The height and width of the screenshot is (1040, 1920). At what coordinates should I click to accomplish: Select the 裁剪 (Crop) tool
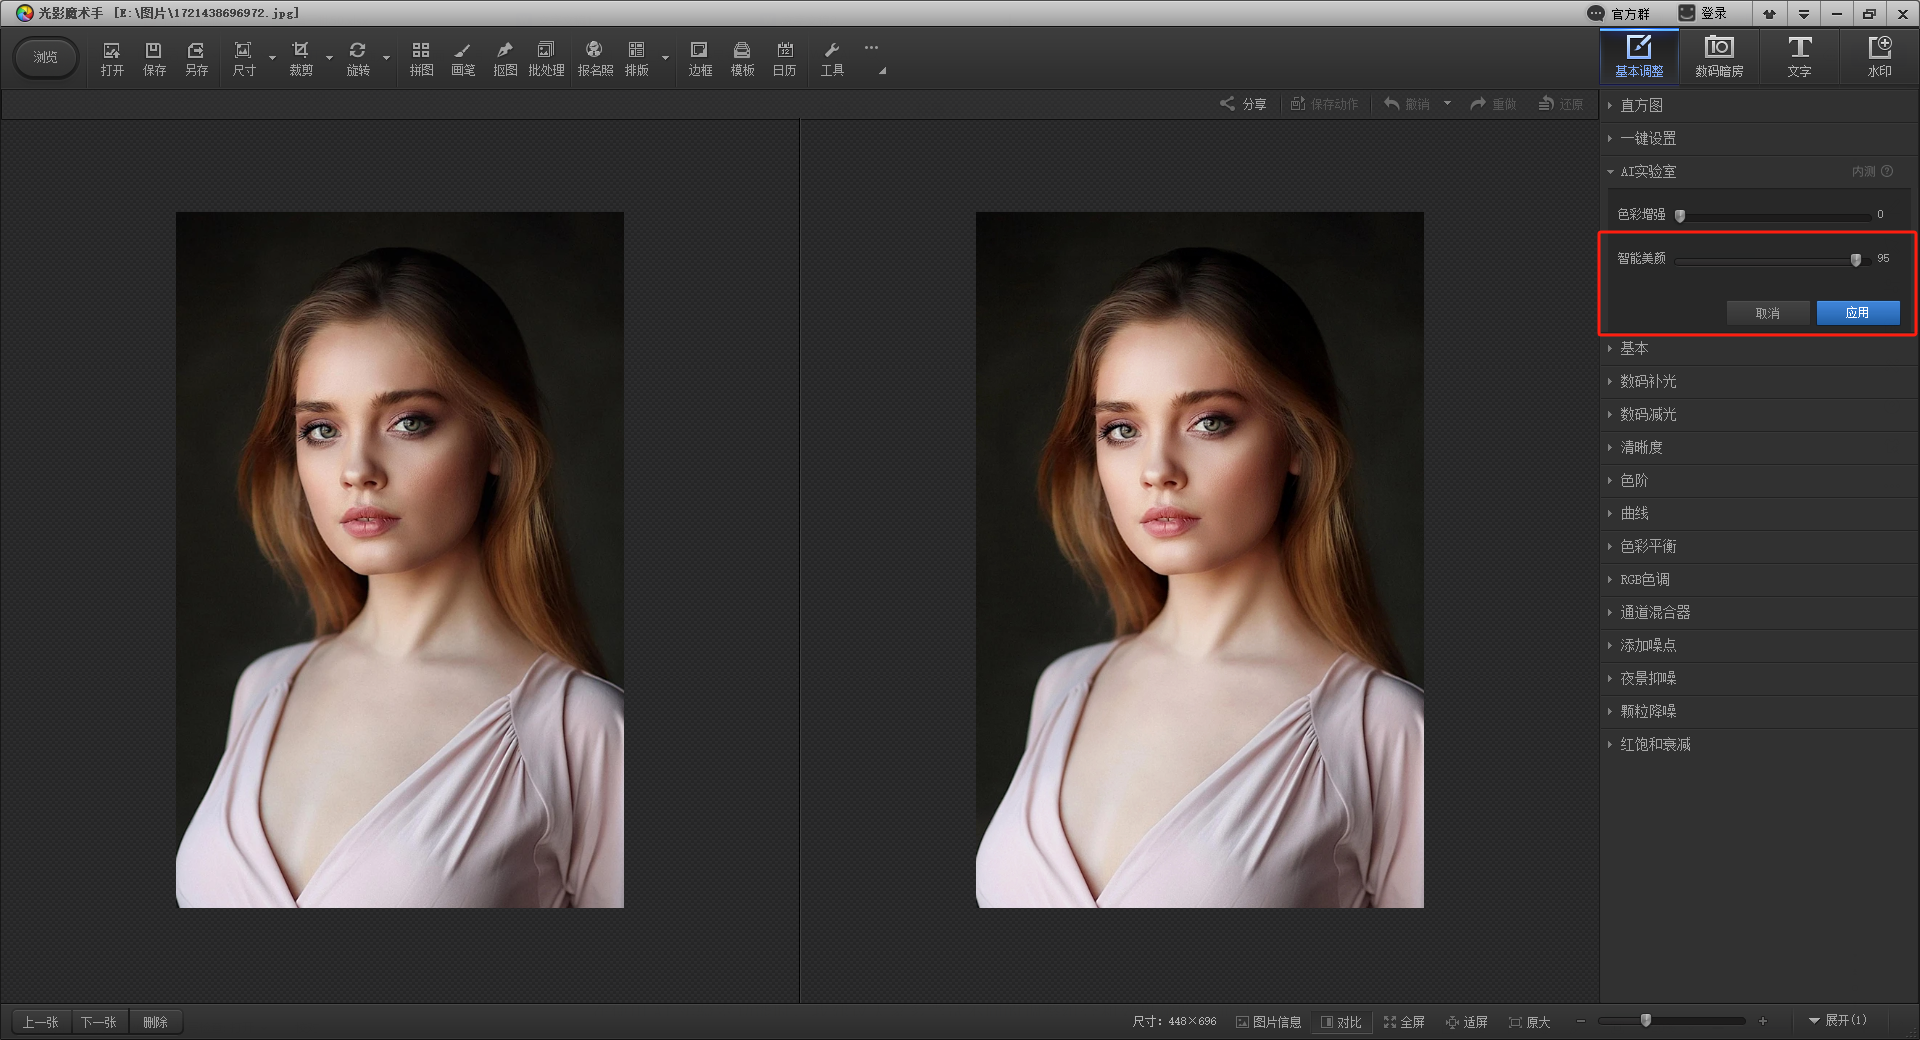[x=301, y=58]
